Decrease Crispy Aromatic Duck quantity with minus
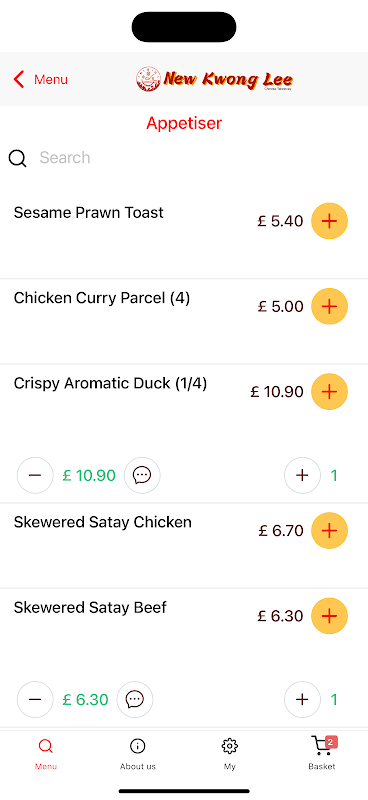 pos(35,476)
